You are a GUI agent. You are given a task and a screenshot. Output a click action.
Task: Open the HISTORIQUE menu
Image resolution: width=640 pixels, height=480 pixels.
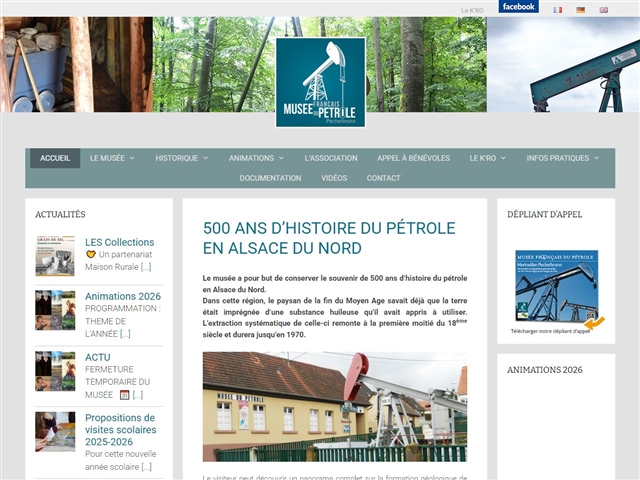pos(177,158)
